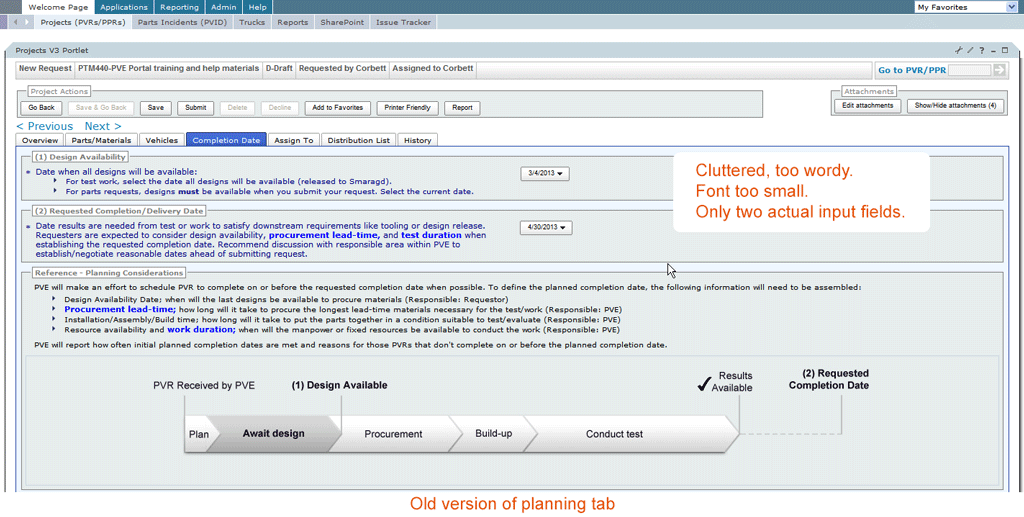The height and width of the screenshot is (517, 1024).
Task: Open the Issue Tracker tab
Action: (403, 22)
